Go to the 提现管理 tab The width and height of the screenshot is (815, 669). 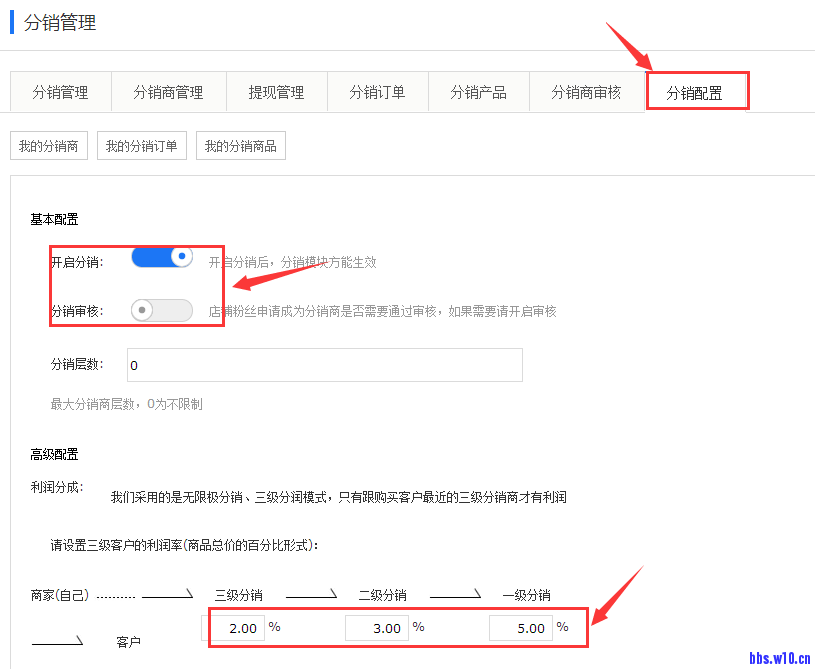pos(276,92)
